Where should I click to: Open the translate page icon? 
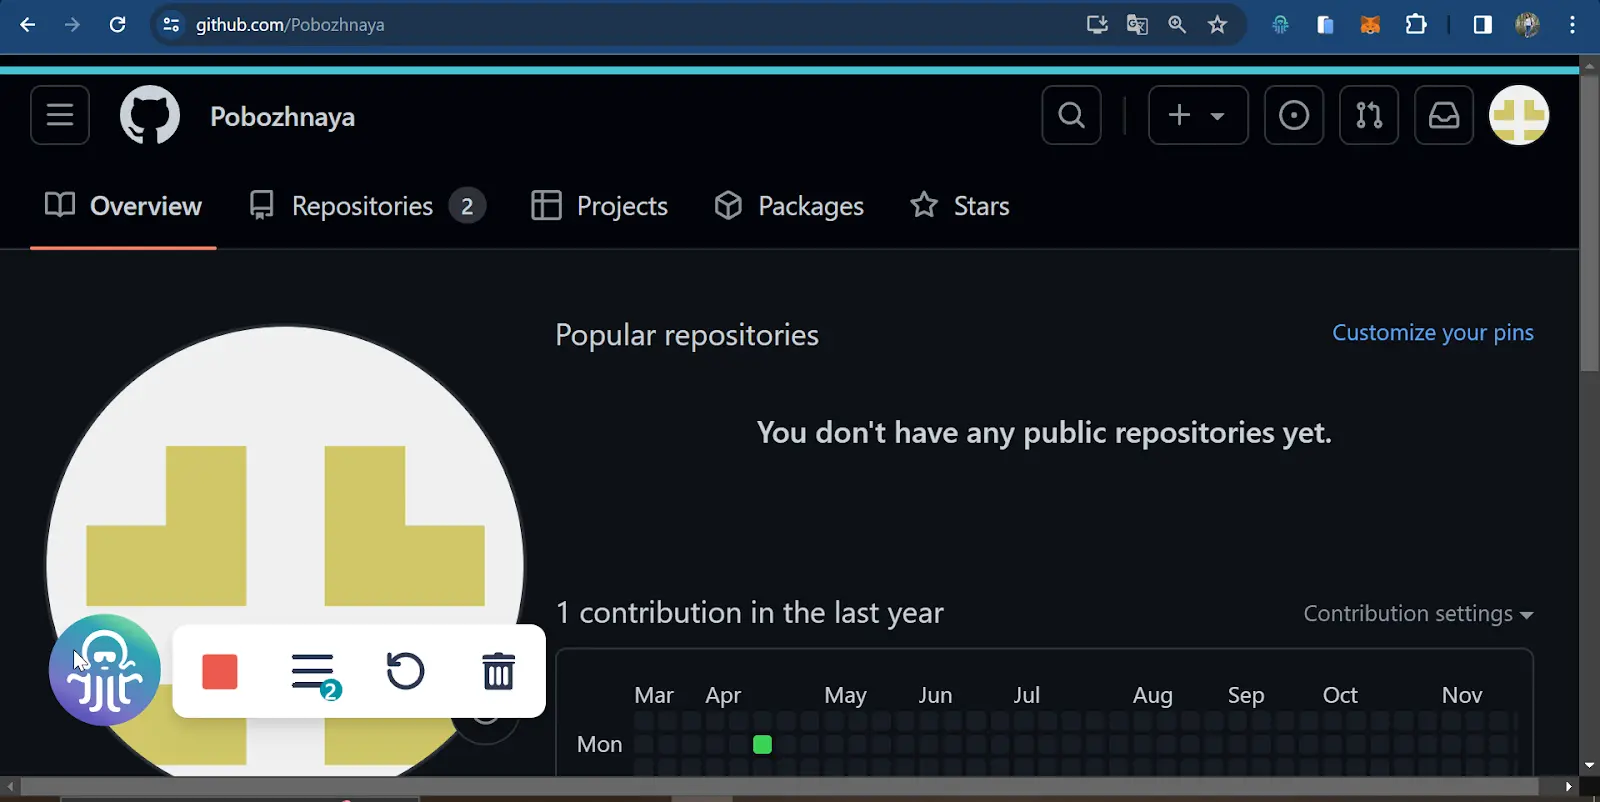(1137, 25)
